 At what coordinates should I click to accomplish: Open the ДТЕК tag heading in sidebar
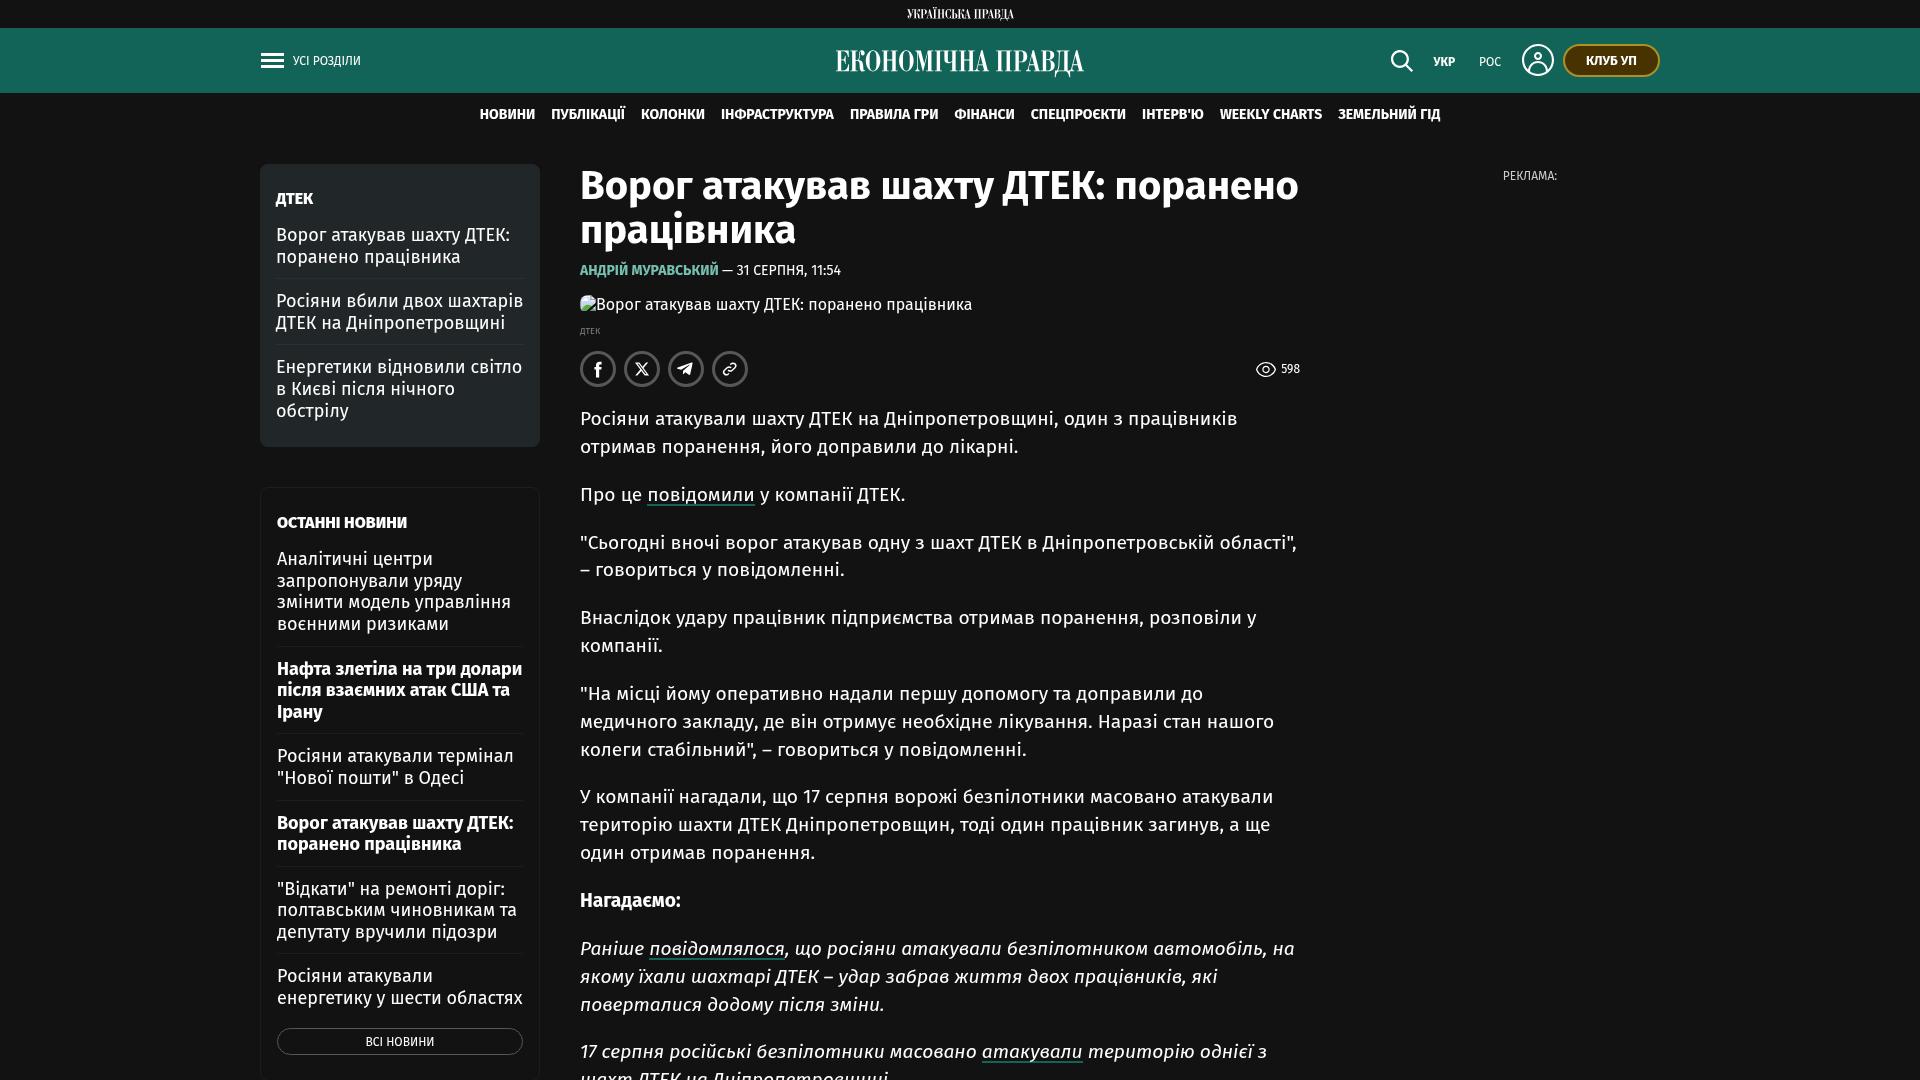tap(294, 199)
